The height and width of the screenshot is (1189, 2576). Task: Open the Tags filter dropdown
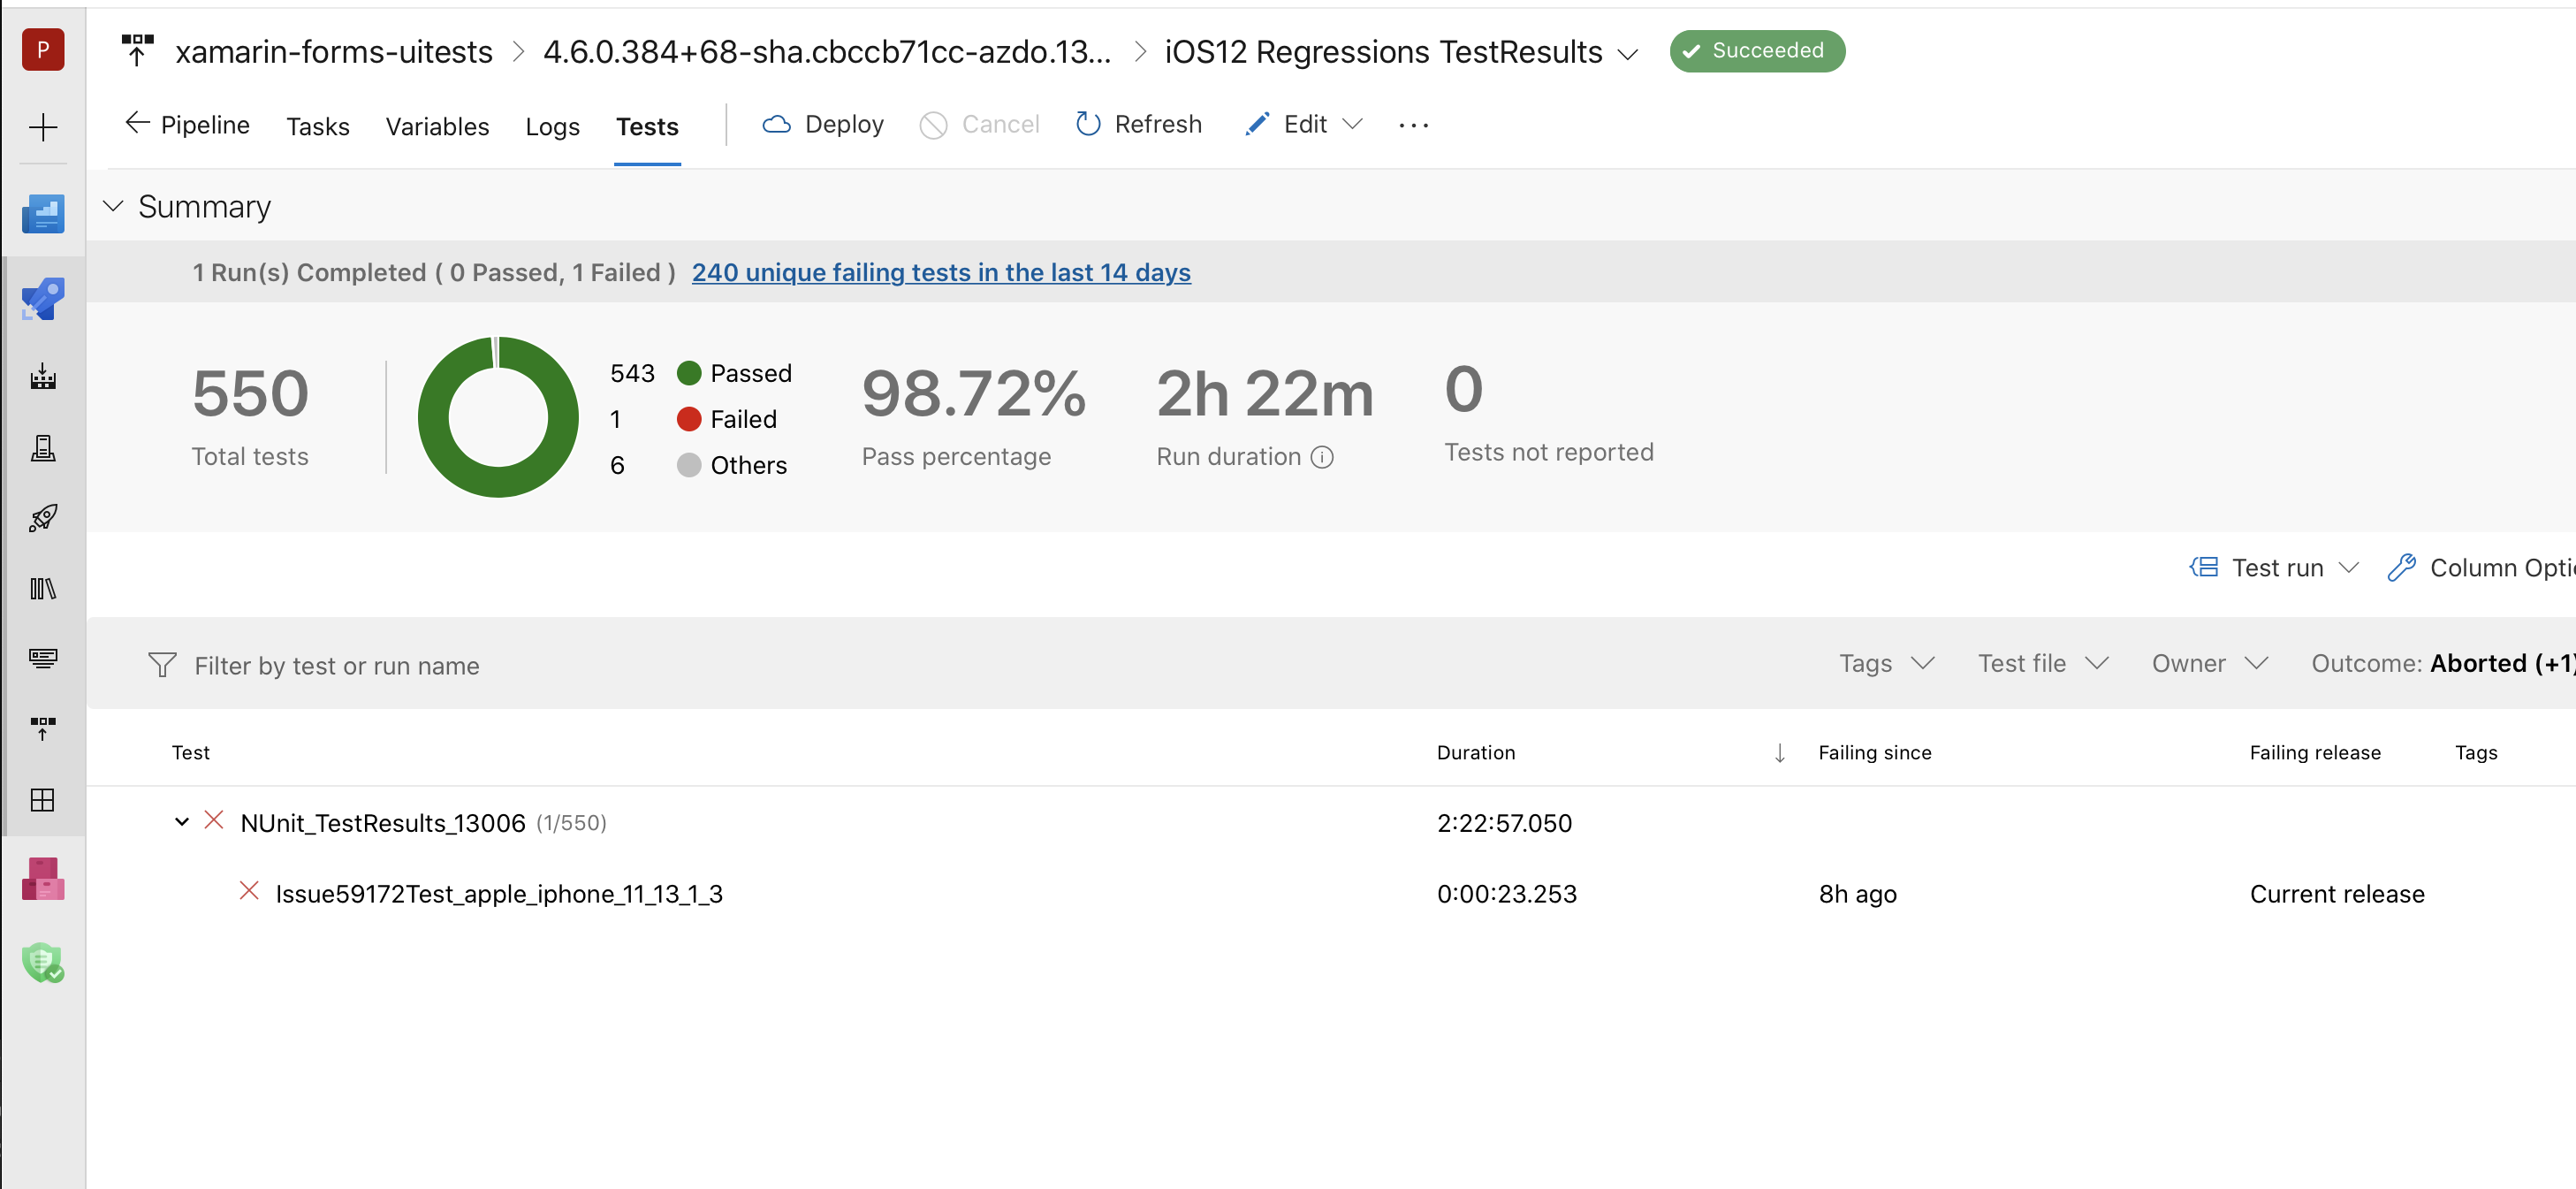tap(1886, 663)
